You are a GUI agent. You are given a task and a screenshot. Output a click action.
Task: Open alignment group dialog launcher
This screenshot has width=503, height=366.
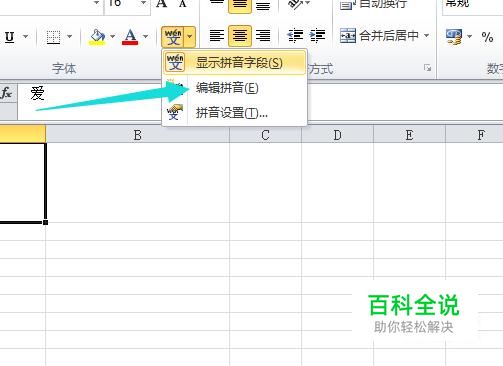pyautogui.click(x=427, y=68)
